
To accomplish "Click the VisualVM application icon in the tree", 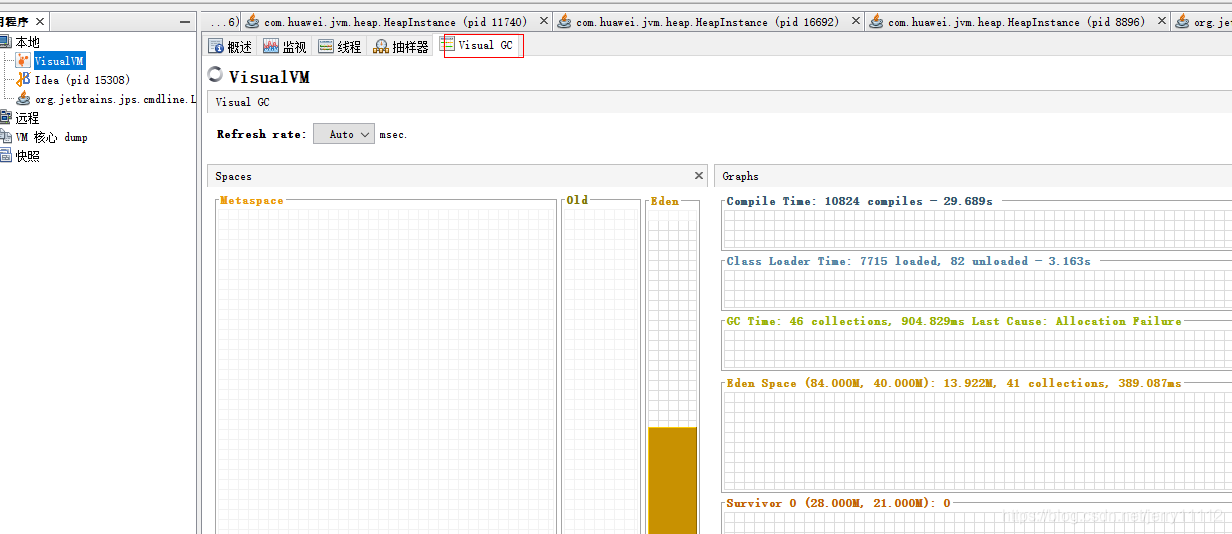I will [24, 61].
